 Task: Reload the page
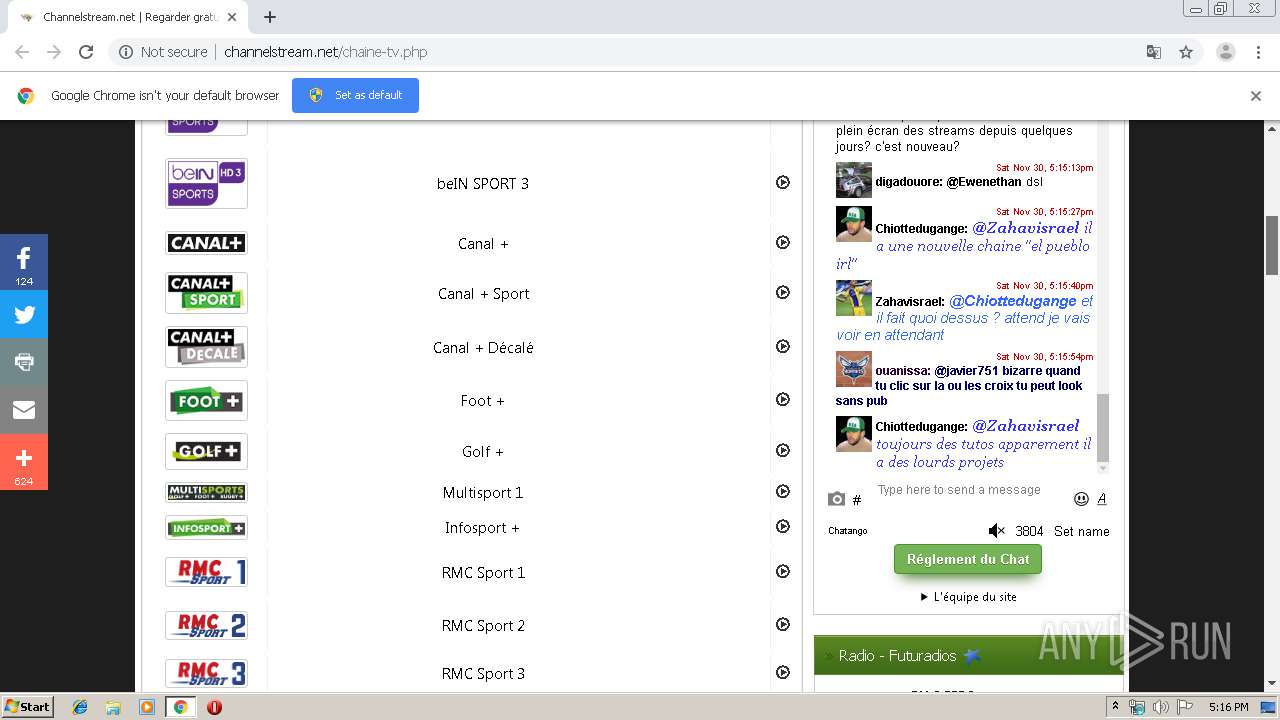tap(86, 52)
